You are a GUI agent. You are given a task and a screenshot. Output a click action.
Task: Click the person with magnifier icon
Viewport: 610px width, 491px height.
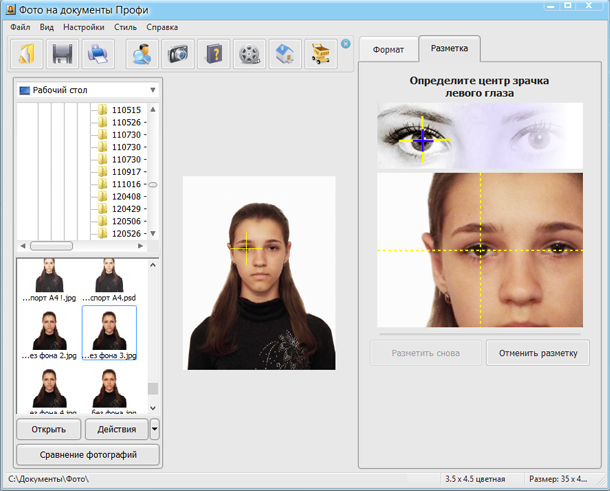[x=142, y=54]
